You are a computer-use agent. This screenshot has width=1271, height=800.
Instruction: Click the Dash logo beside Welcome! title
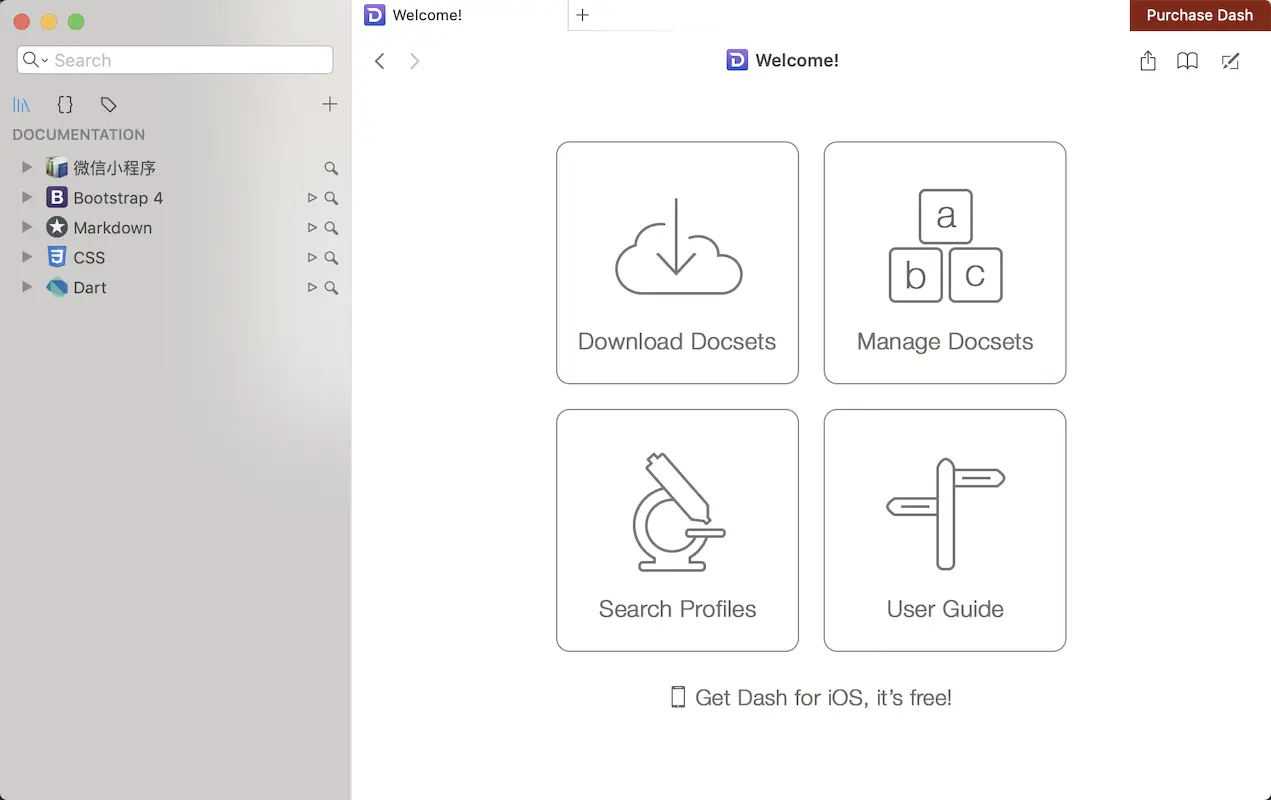point(737,61)
